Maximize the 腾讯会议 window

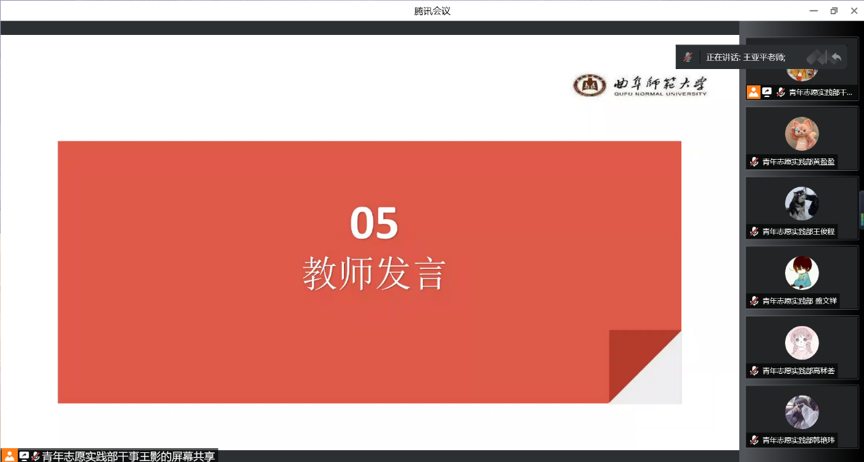(x=834, y=10)
